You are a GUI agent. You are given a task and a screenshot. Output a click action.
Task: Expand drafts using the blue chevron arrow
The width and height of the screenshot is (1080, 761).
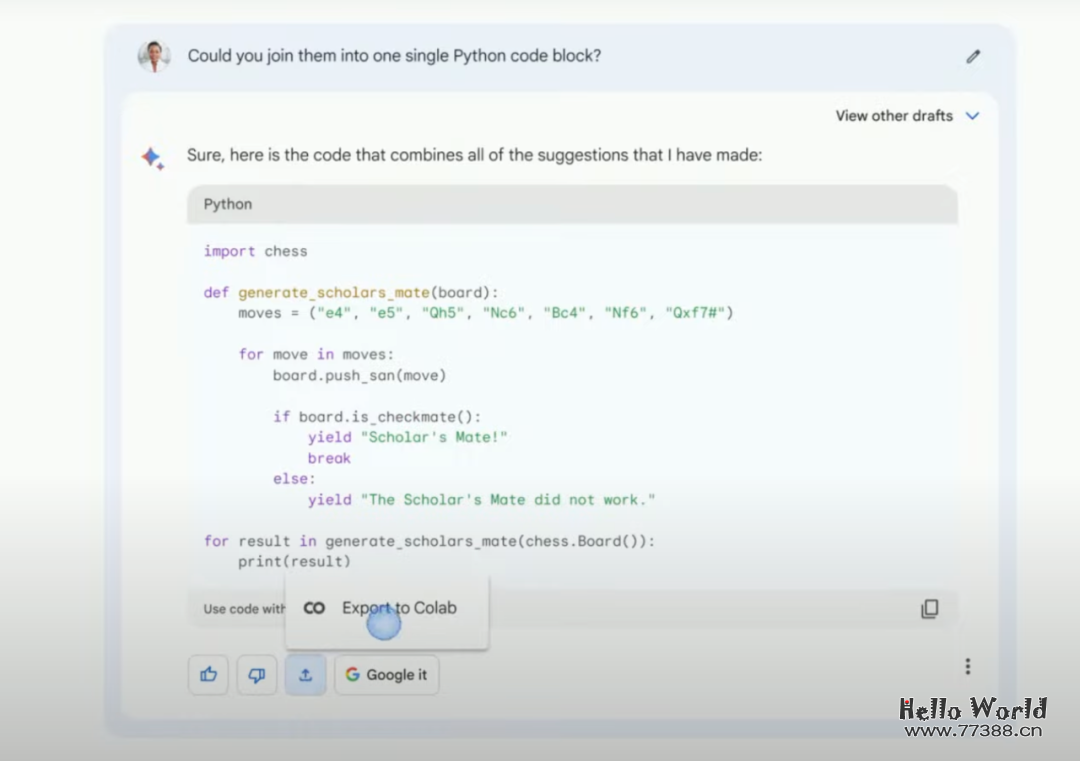(x=972, y=116)
